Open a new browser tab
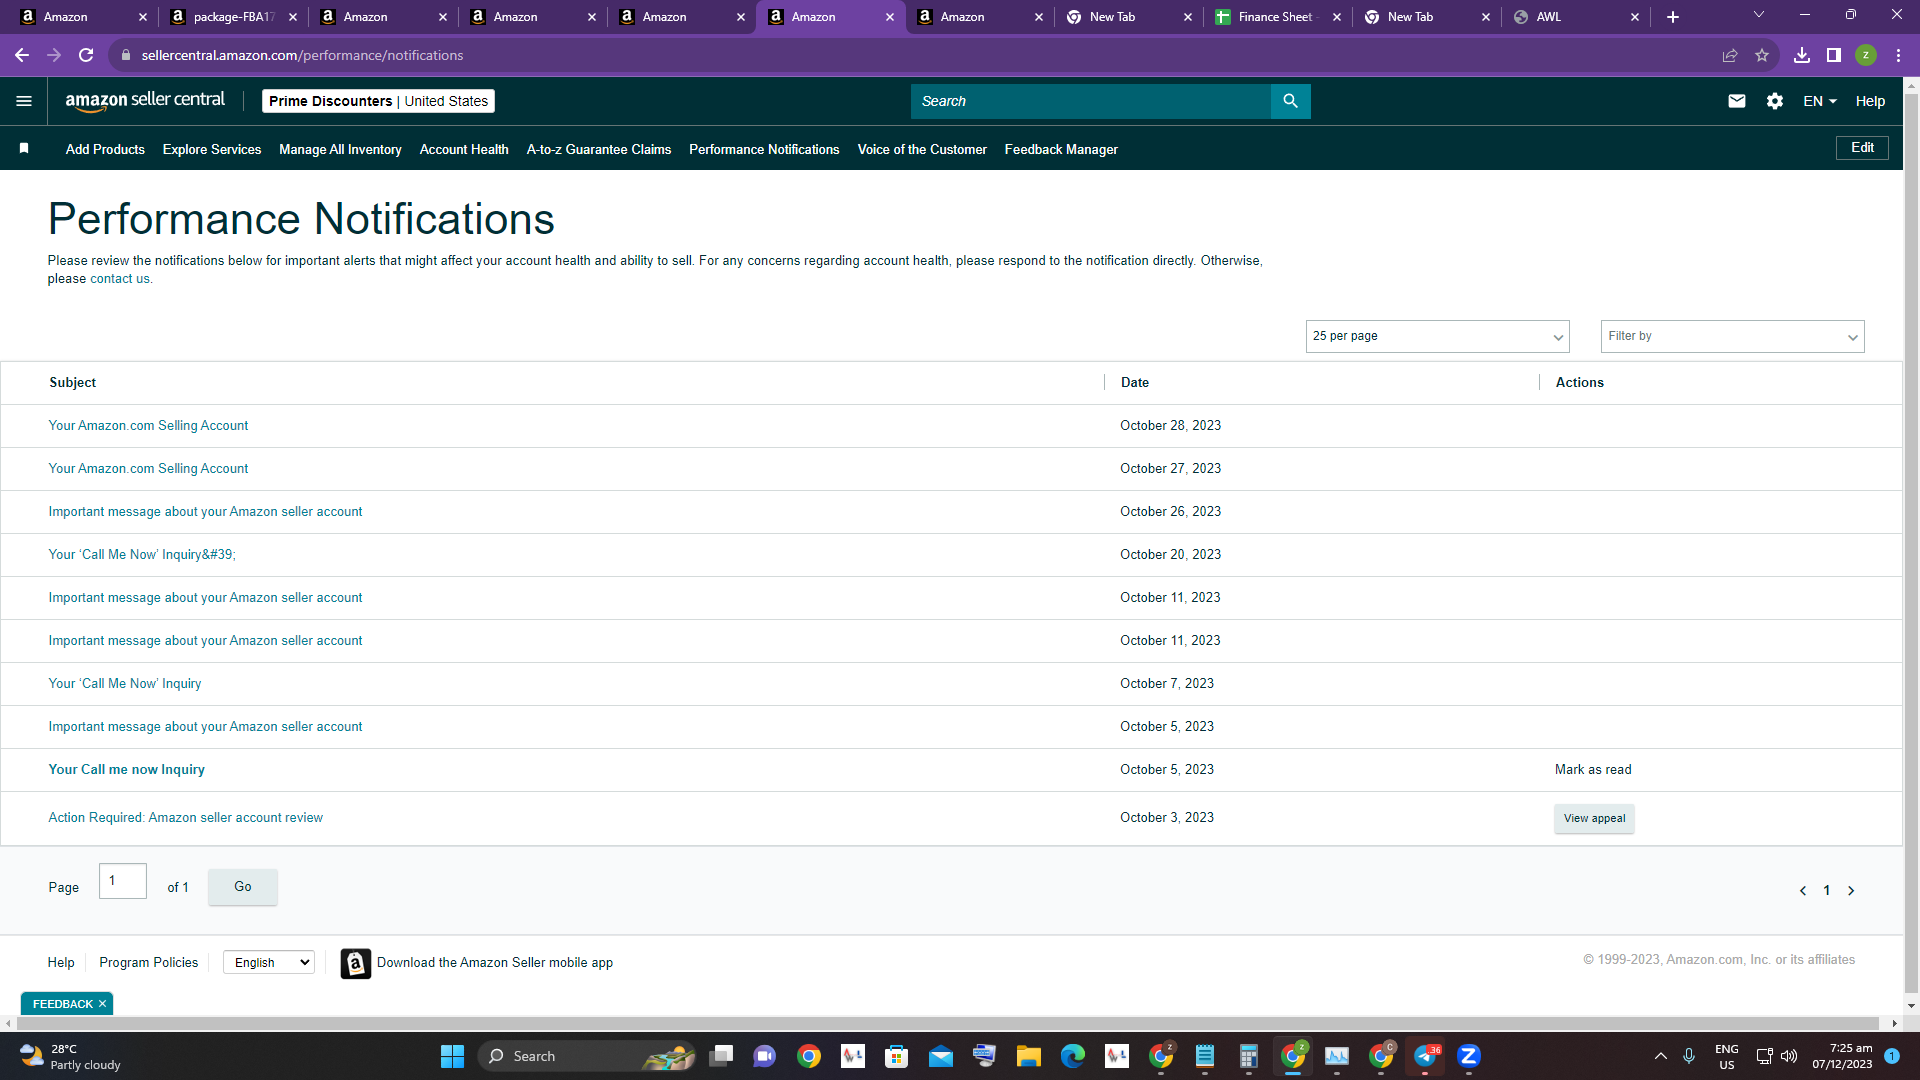The width and height of the screenshot is (1920, 1080). pyautogui.click(x=1673, y=17)
